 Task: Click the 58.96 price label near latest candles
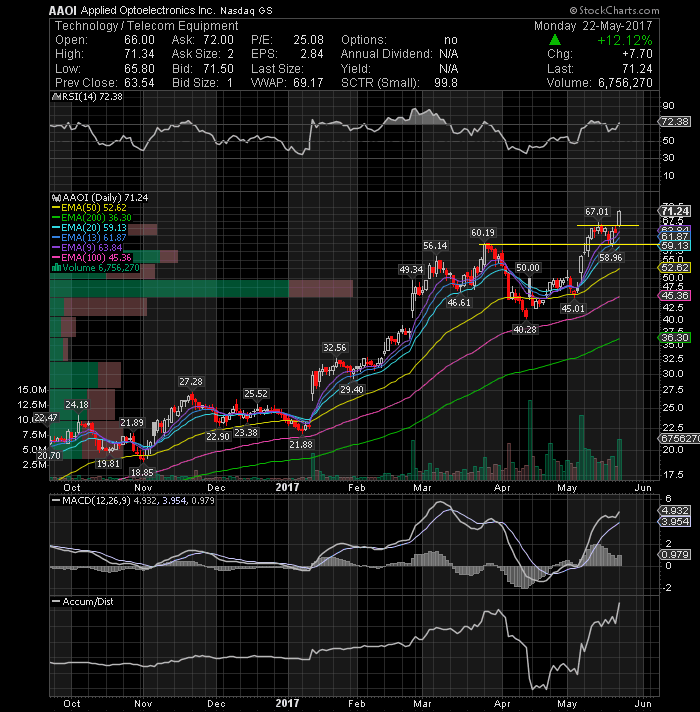tap(611, 258)
